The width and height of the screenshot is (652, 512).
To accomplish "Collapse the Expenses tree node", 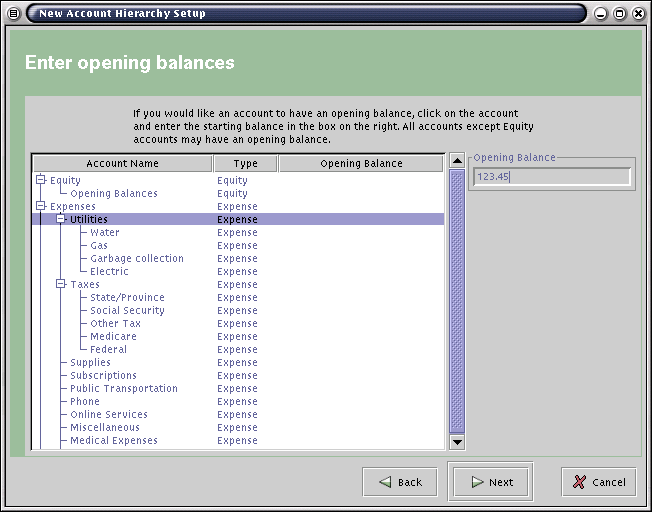I will pyautogui.click(x=41, y=206).
